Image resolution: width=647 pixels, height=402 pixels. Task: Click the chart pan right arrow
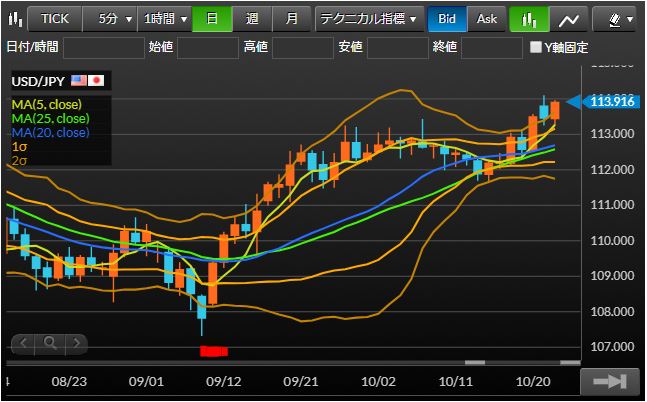pyautogui.click(x=76, y=343)
